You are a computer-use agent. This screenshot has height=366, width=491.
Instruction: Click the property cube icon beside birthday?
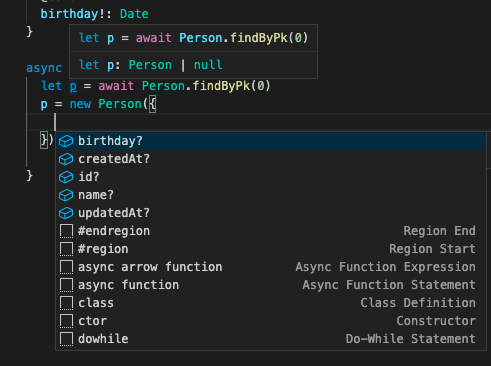click(66, 141)
